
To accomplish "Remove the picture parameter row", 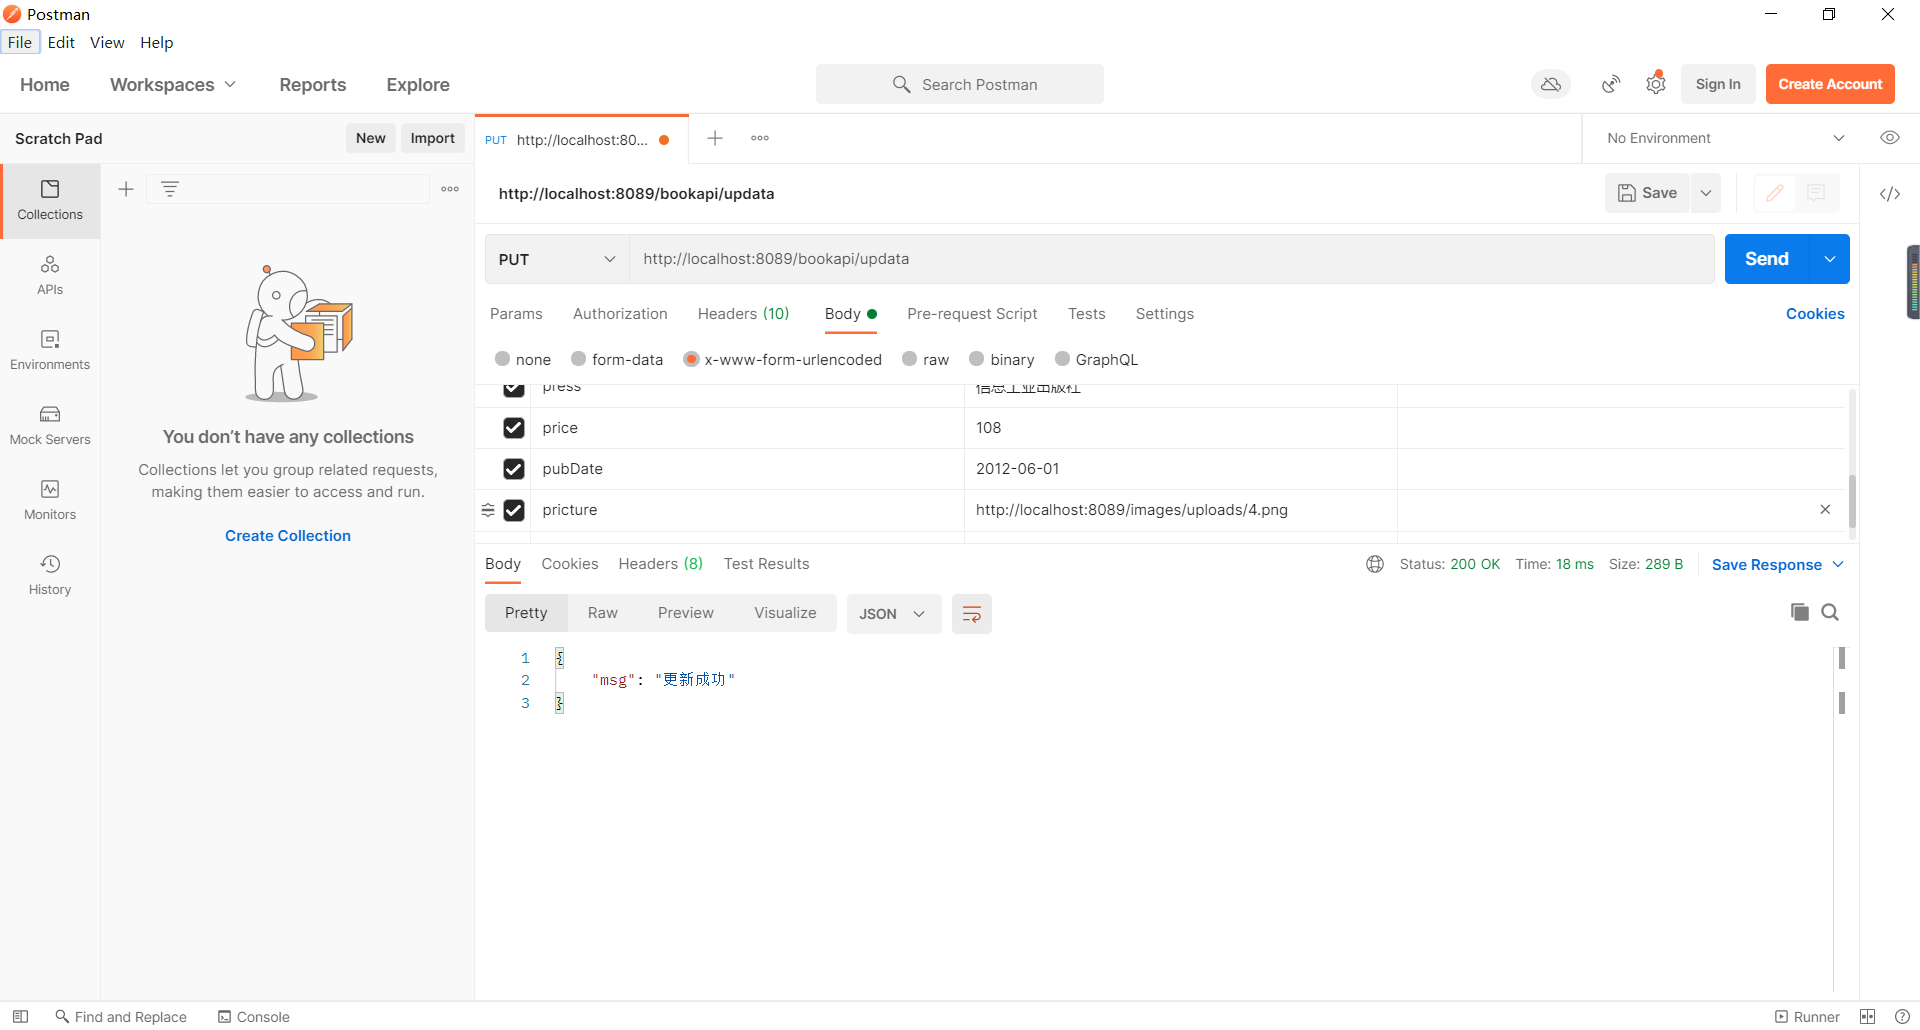I will [x=1826, y=509].
